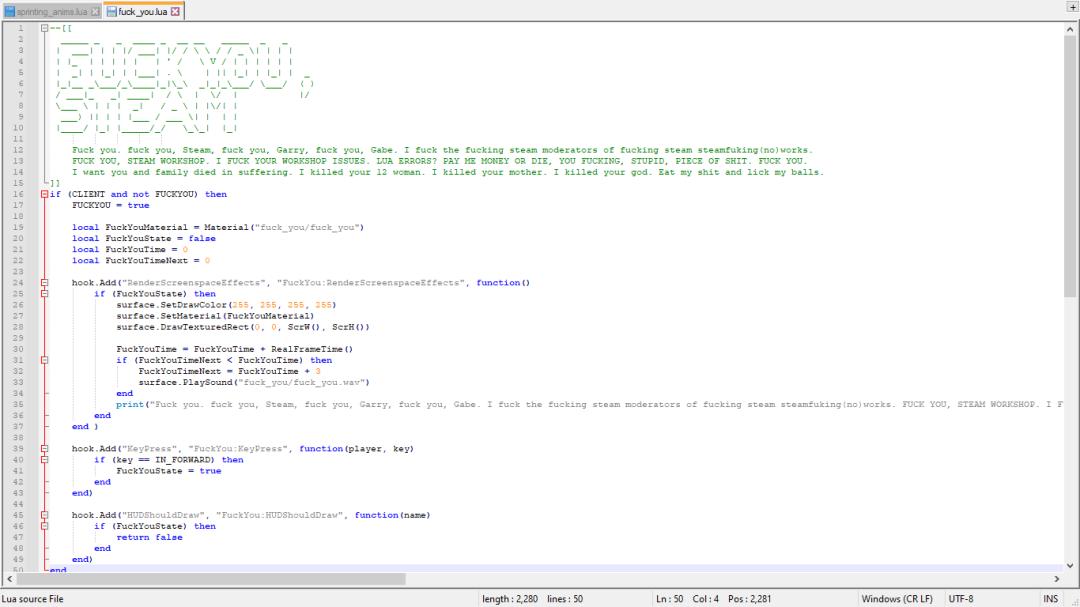Click save icon on sprinting_anims.lua tab
Image resolution: width=1080 pixels, height=607 pixels.
[x=8, y=12]
